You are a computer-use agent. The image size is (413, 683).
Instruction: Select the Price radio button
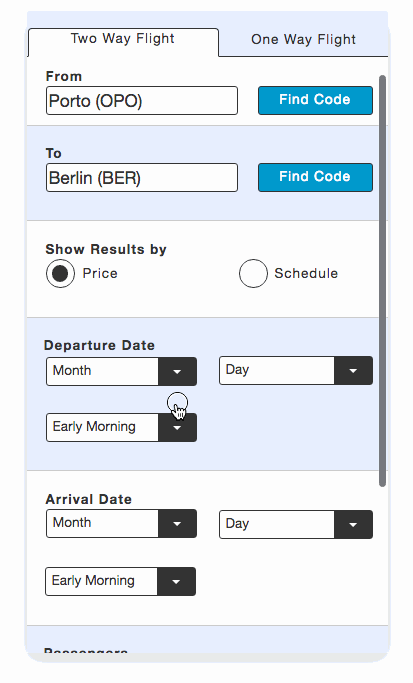[60, 274]
